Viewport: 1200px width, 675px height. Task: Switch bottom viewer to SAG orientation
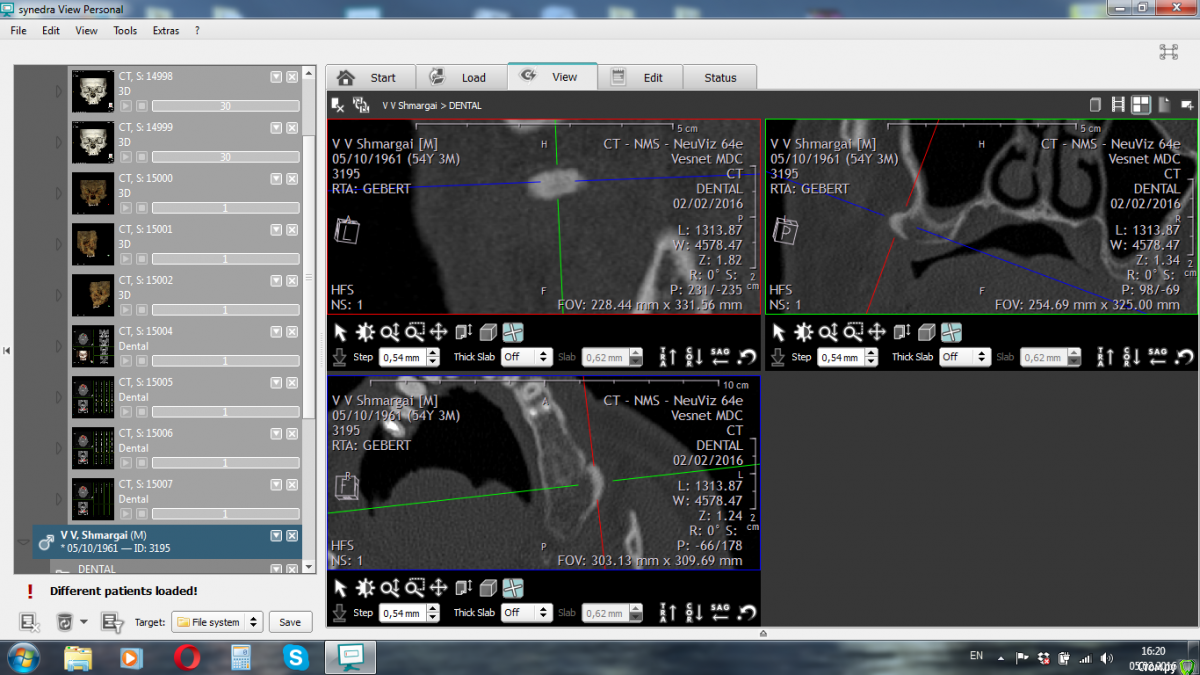[720, 612]
